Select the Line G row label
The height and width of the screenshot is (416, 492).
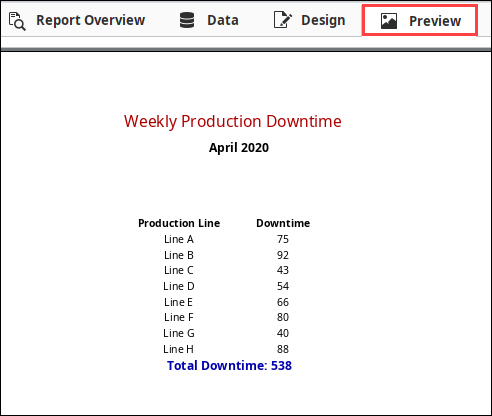179,333
